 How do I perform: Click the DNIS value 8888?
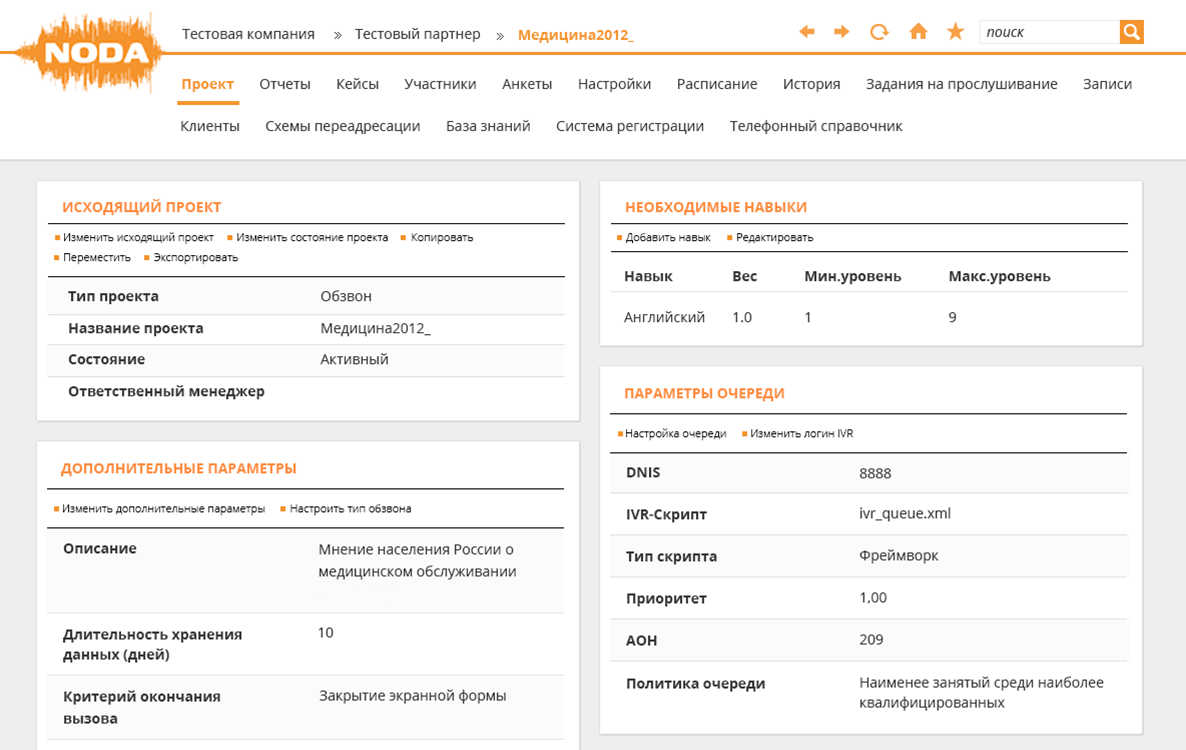pos(875,473)
